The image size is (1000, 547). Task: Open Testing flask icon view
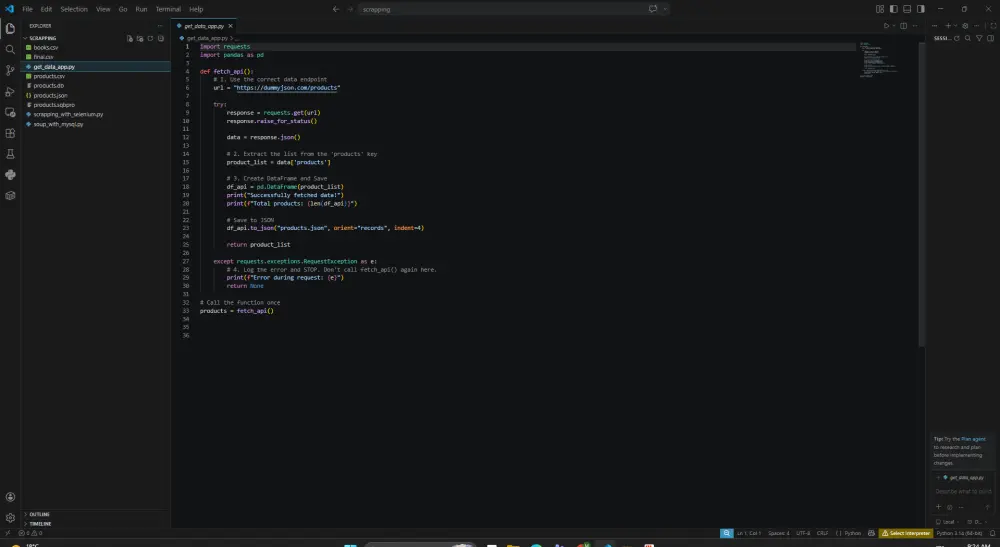[x=10, y=154]
